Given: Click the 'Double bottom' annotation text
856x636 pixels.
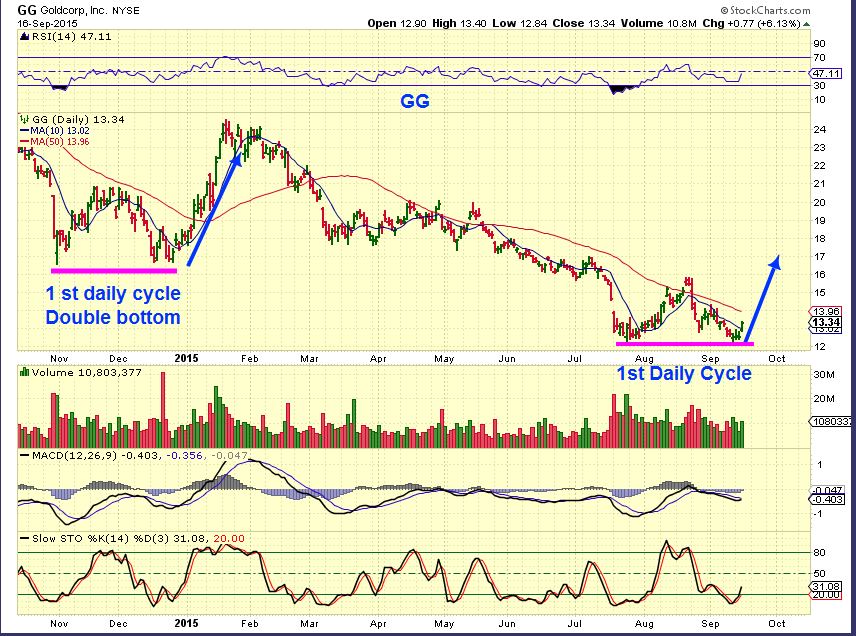Looking at the screenshot, I should click(x=113, y=317).
